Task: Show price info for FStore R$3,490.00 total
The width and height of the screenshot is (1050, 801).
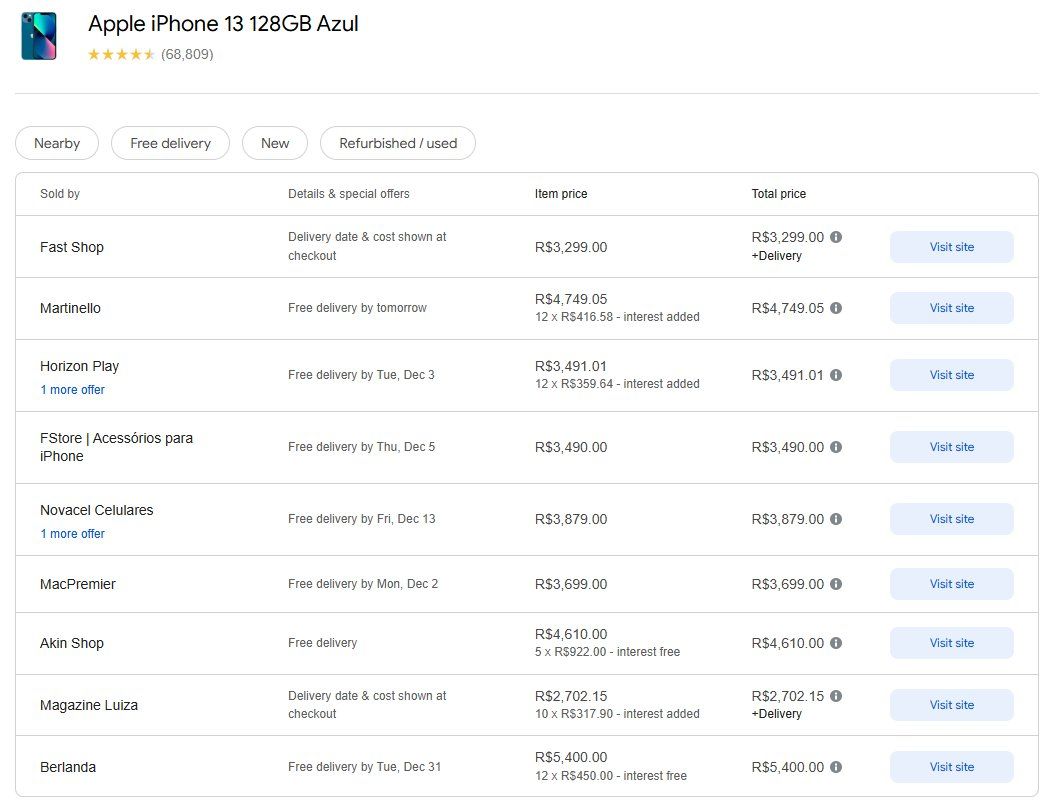Action: coord(836,447)
